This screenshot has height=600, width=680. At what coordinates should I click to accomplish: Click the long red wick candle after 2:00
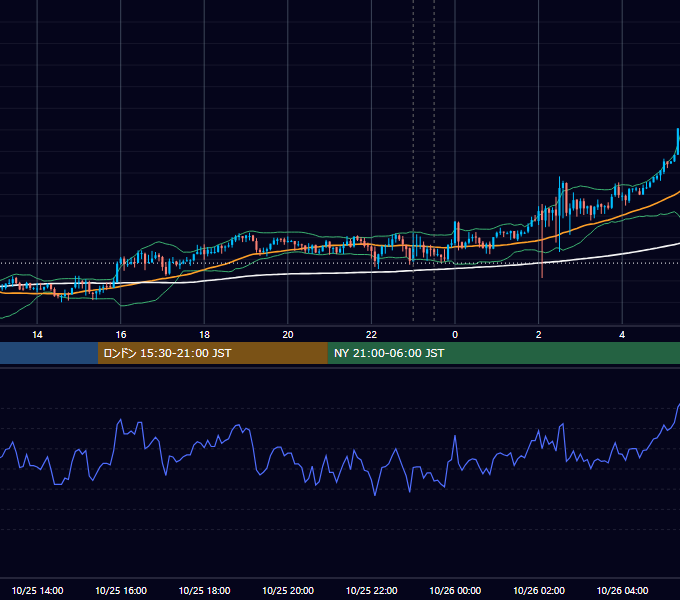542,241
